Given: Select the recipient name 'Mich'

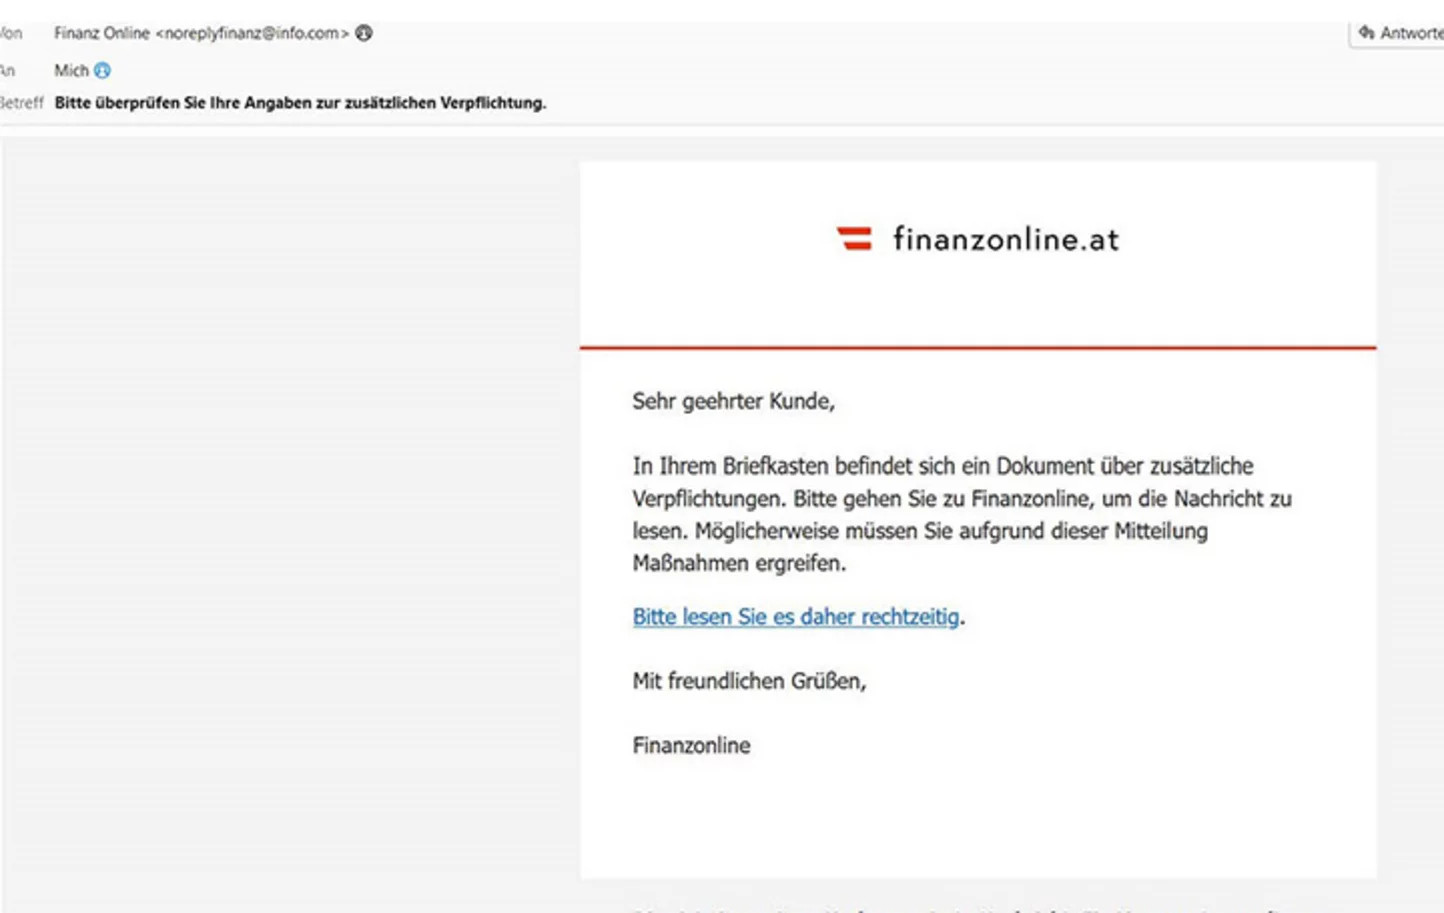Looking at the screenshot, I should [71, 71].
